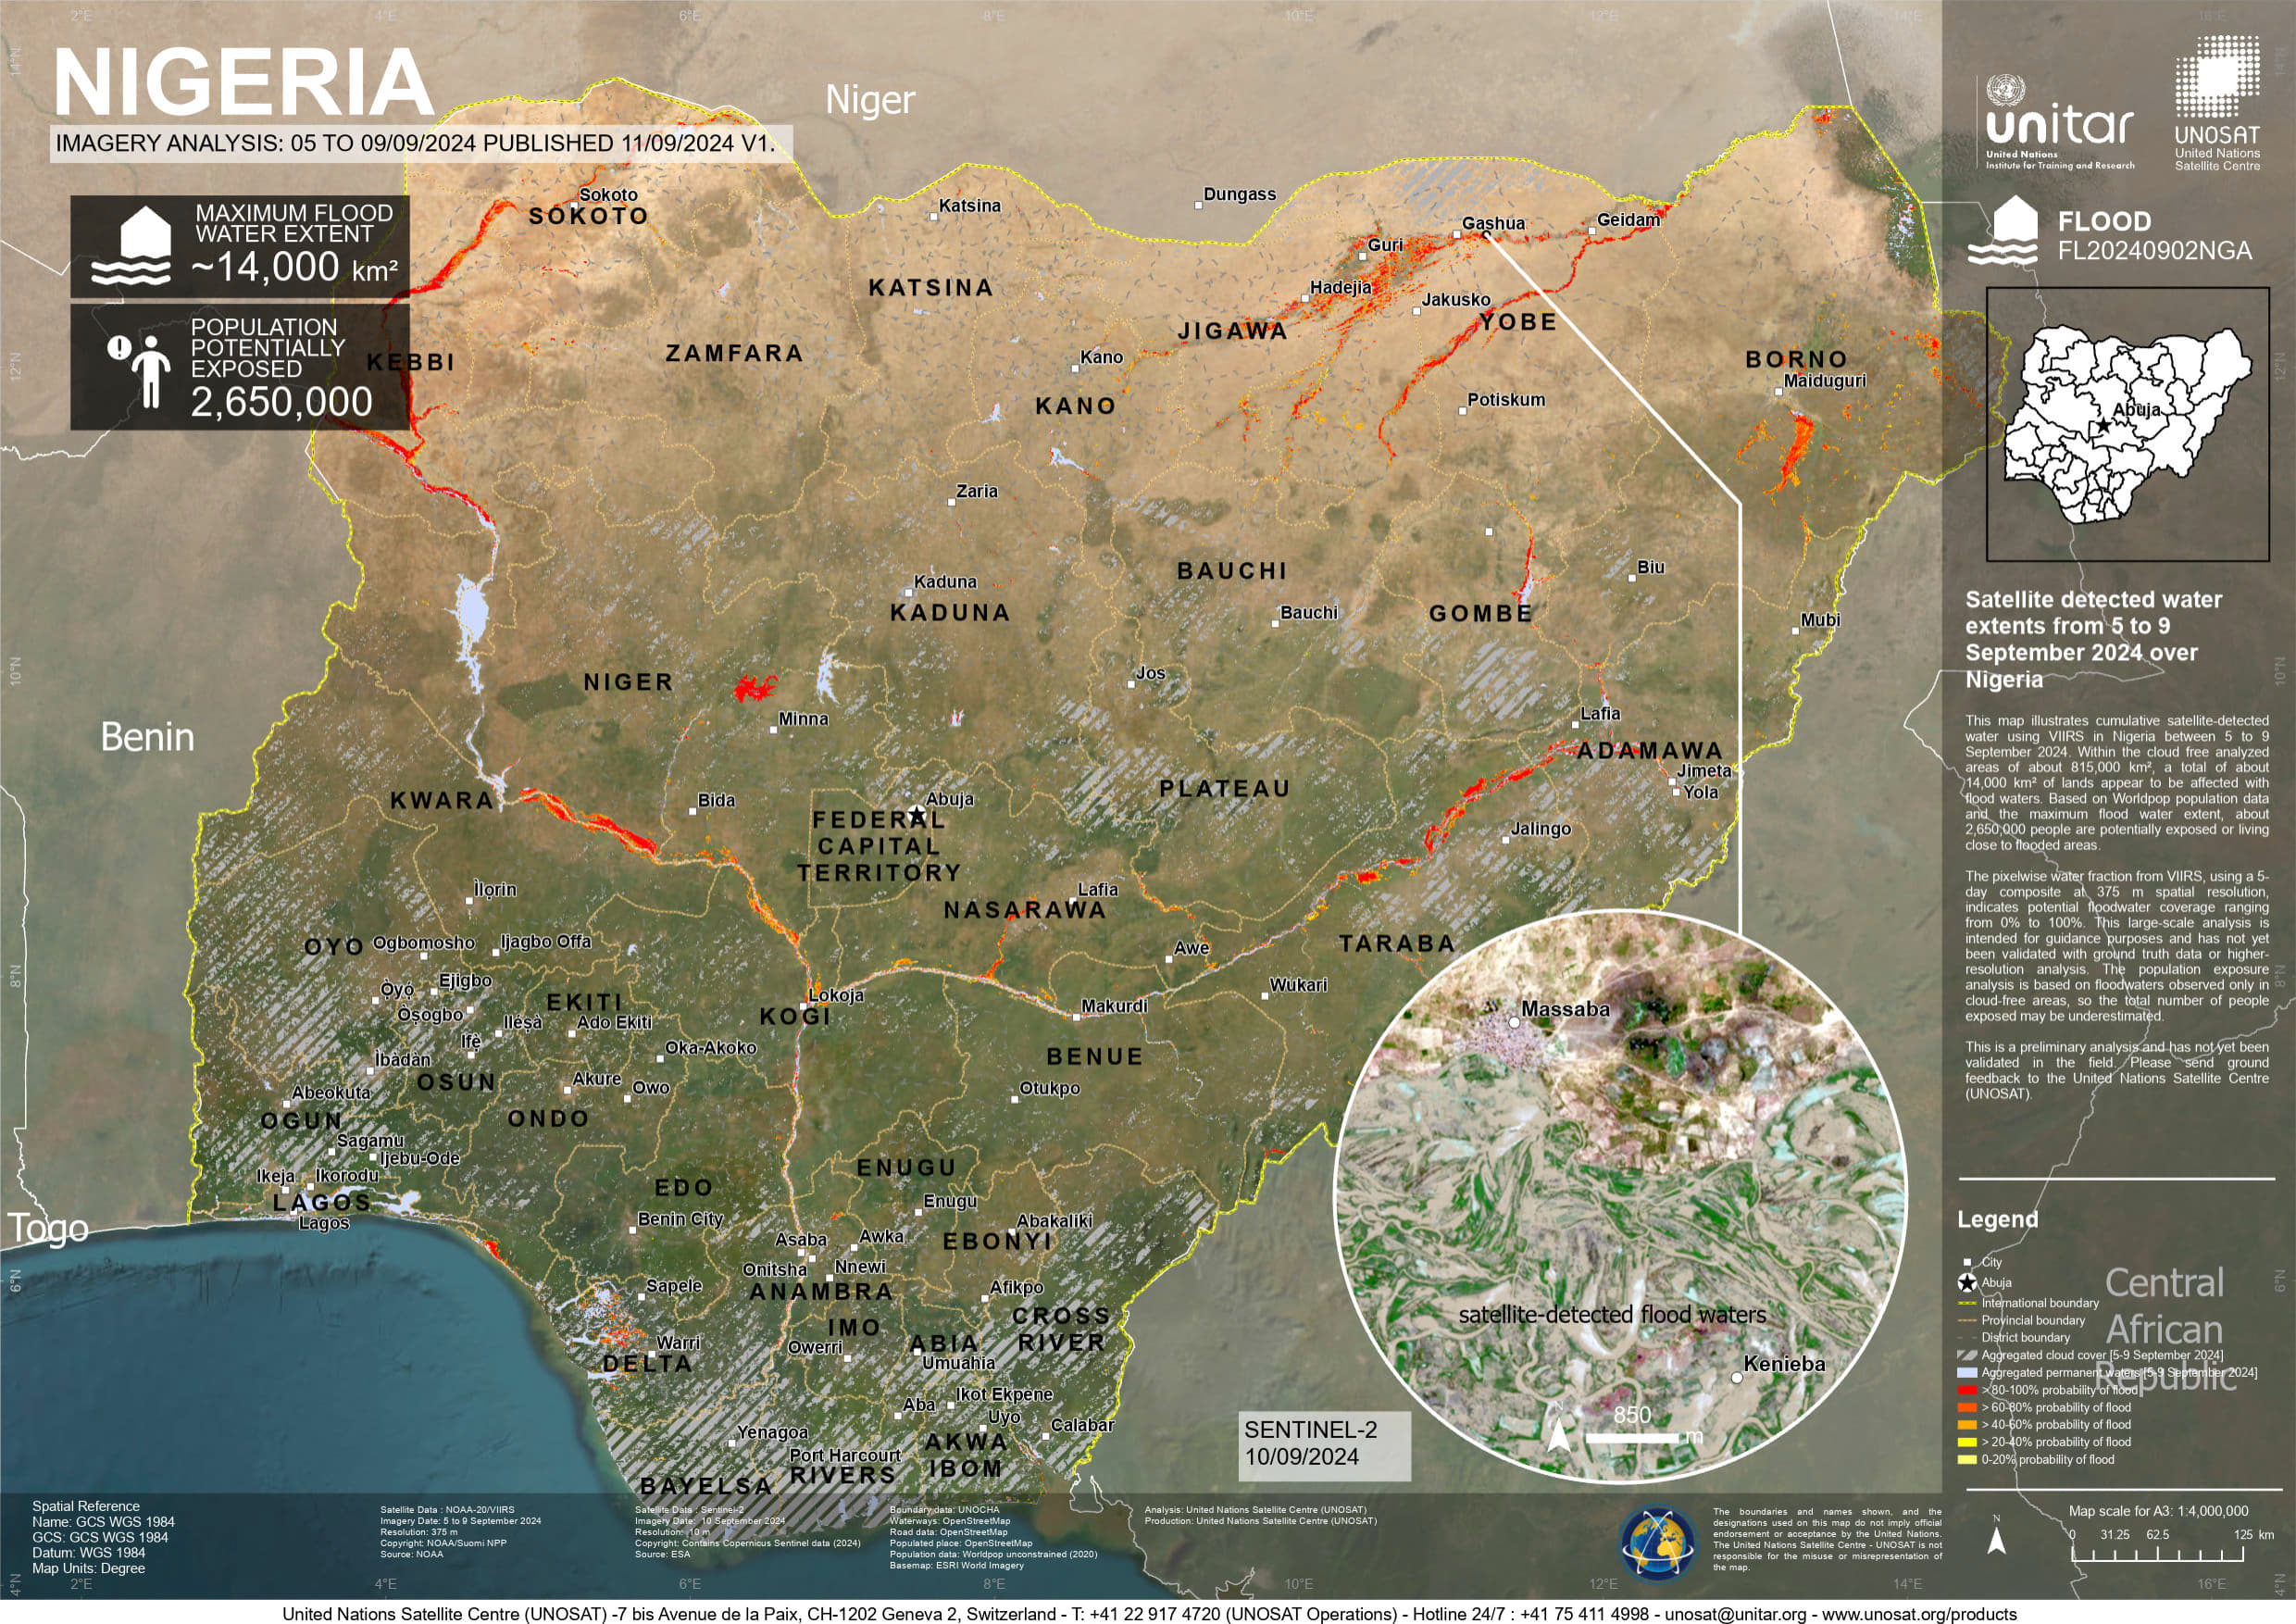This screenshot has width=2296, height=1624.
Task: Click the Nigeria locator inset map
Action: 2127,424
